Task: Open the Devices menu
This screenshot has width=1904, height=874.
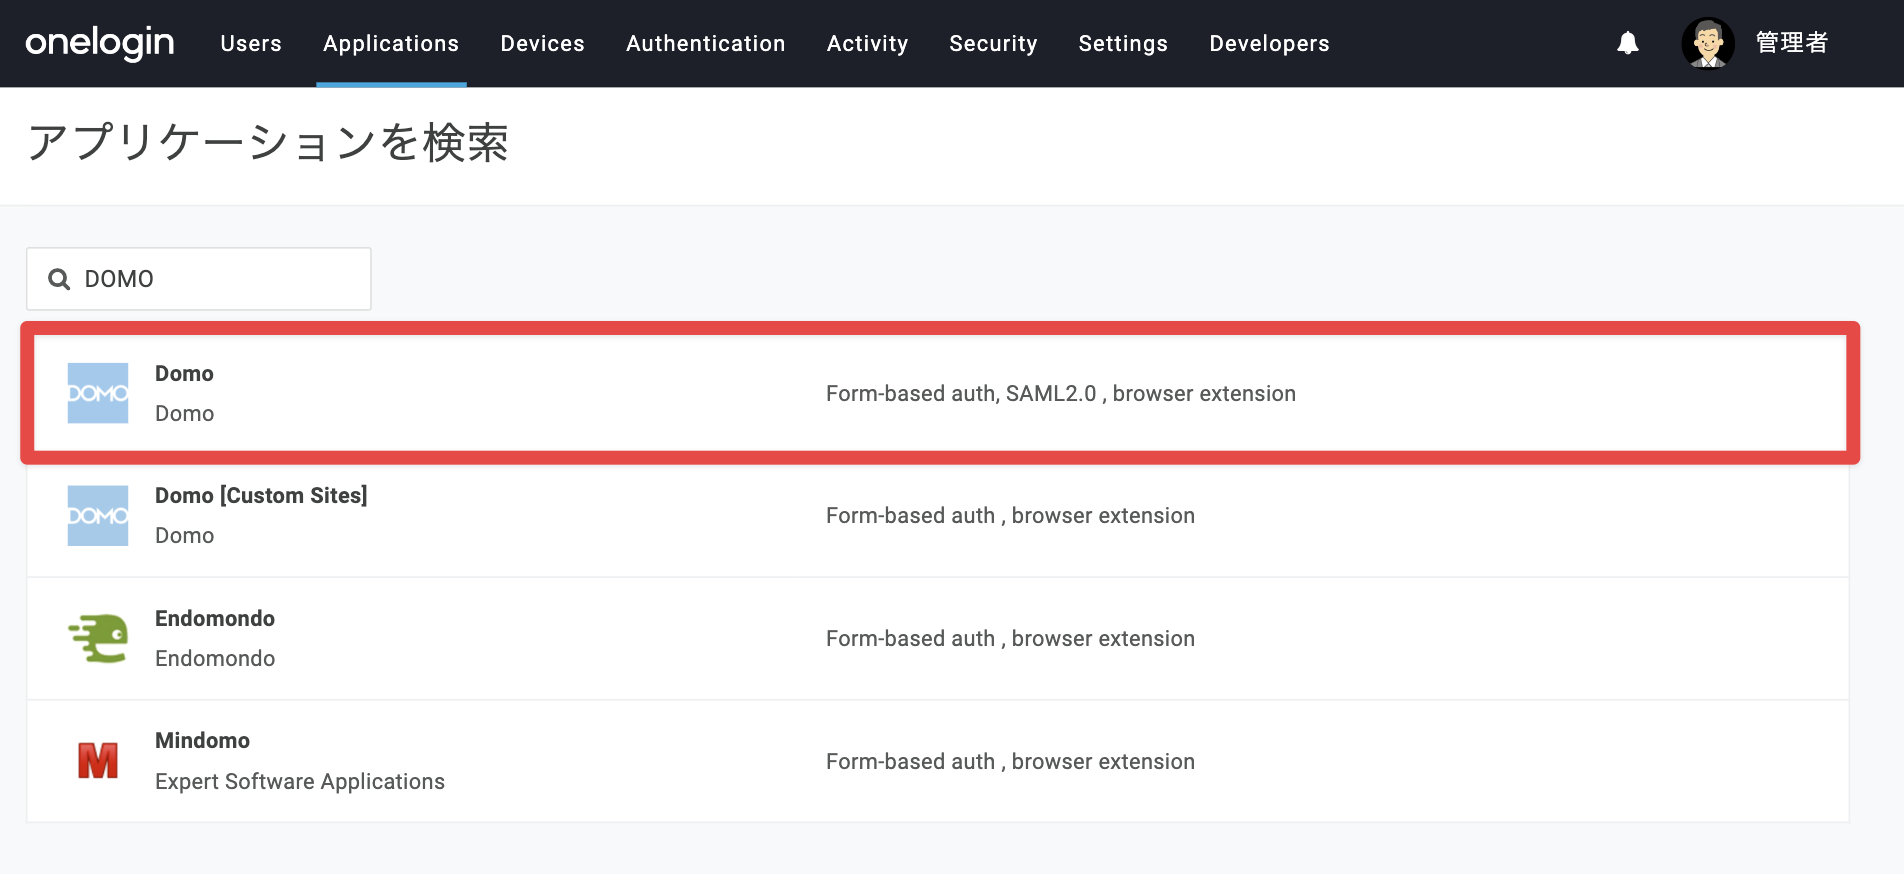Action: click(x=543, y=43)
